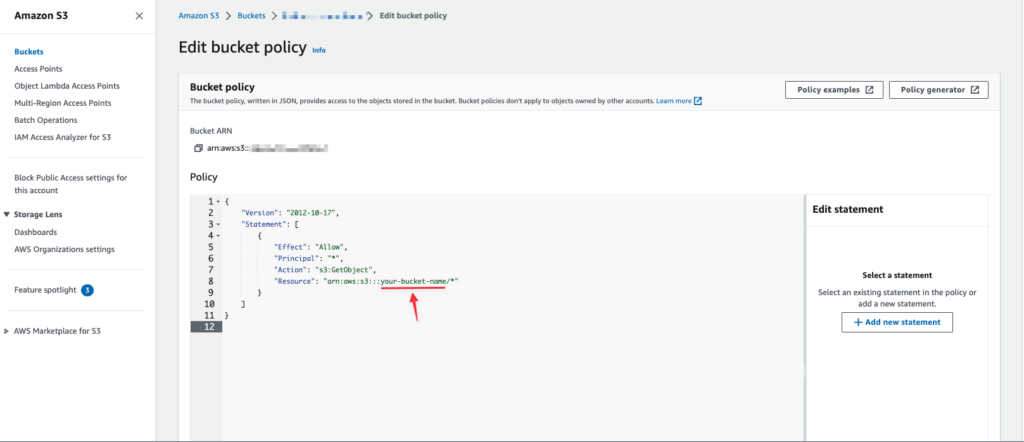Open the Learn more link
The image size is (1024, 442).
pyautogui.click(x=673, y=101)
